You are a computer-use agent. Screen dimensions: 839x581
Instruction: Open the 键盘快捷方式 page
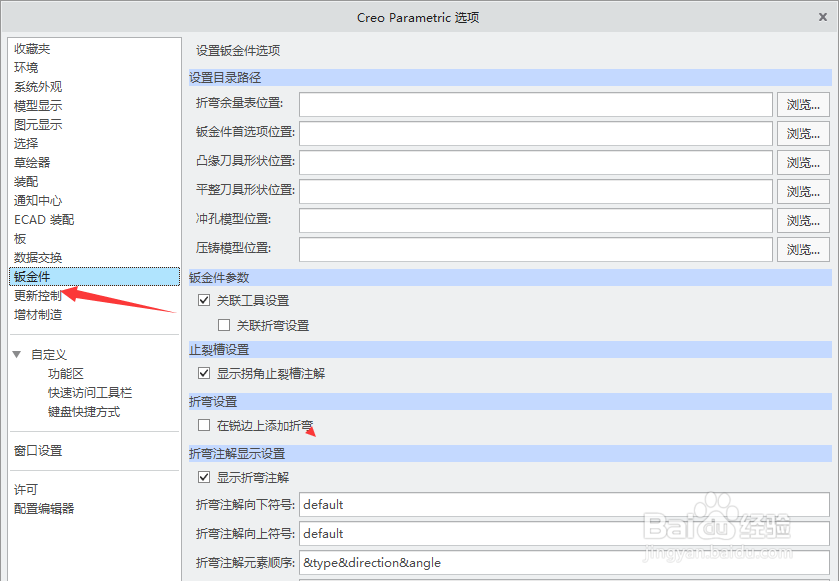[84, 412]
